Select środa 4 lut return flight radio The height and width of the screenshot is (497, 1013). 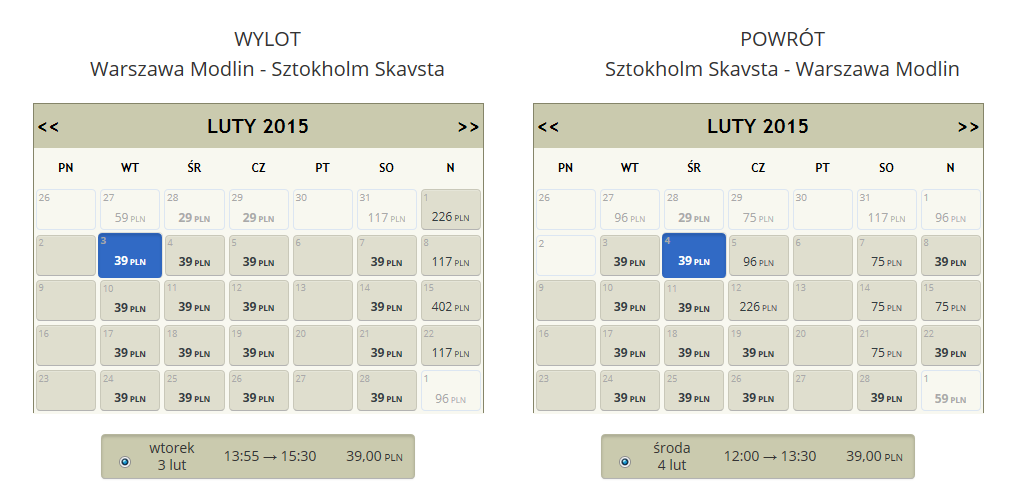(x=625, y=462)
